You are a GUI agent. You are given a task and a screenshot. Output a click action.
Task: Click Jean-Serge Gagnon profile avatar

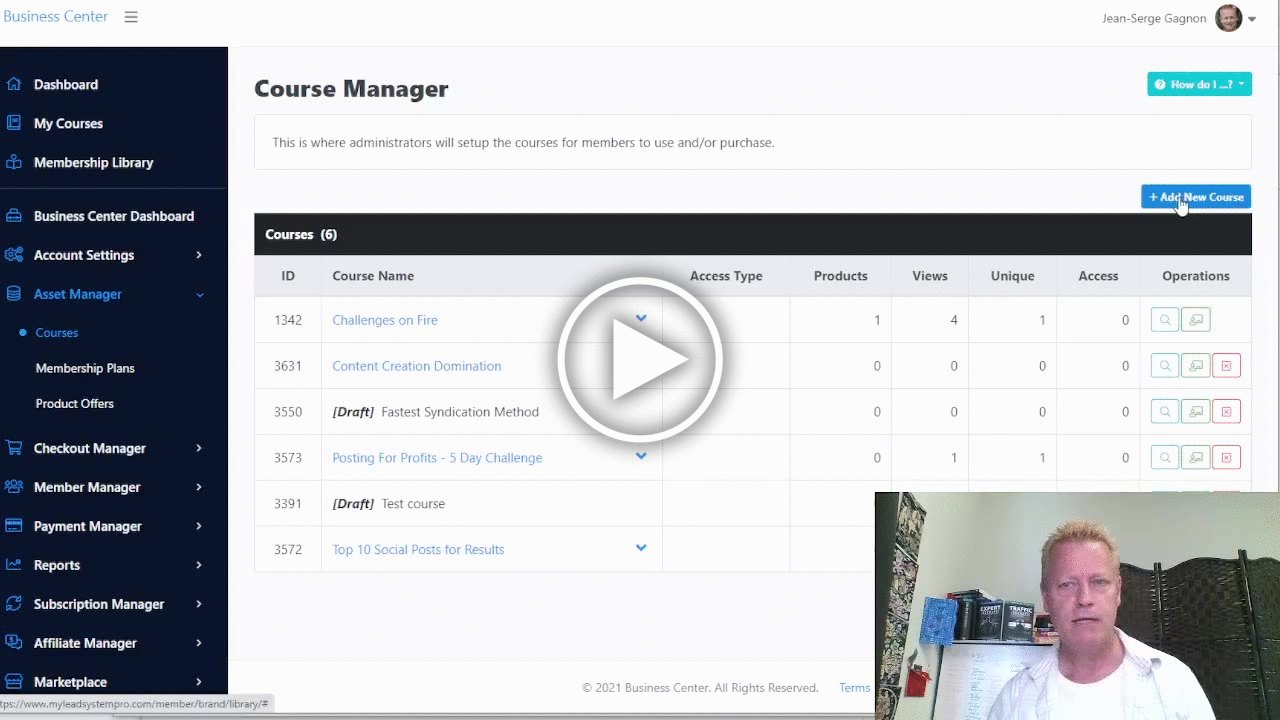click(x=1228, y=18)
